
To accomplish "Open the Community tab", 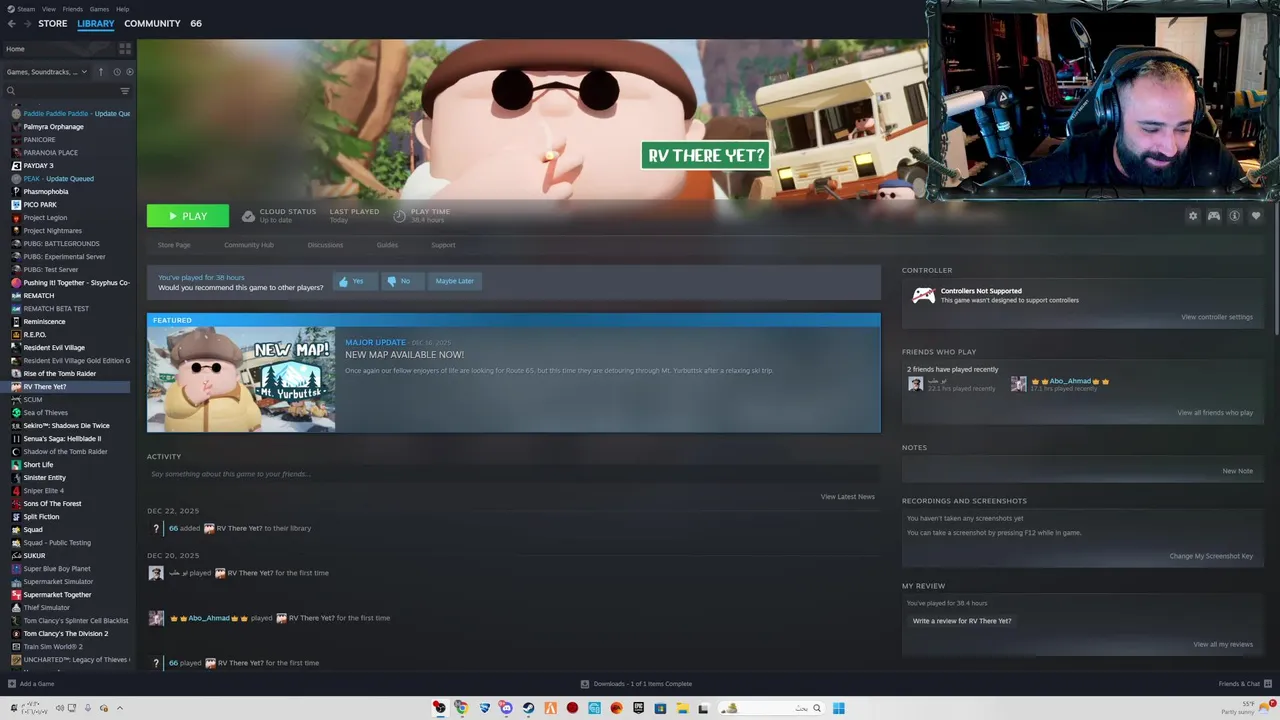I will click(152, 23).
